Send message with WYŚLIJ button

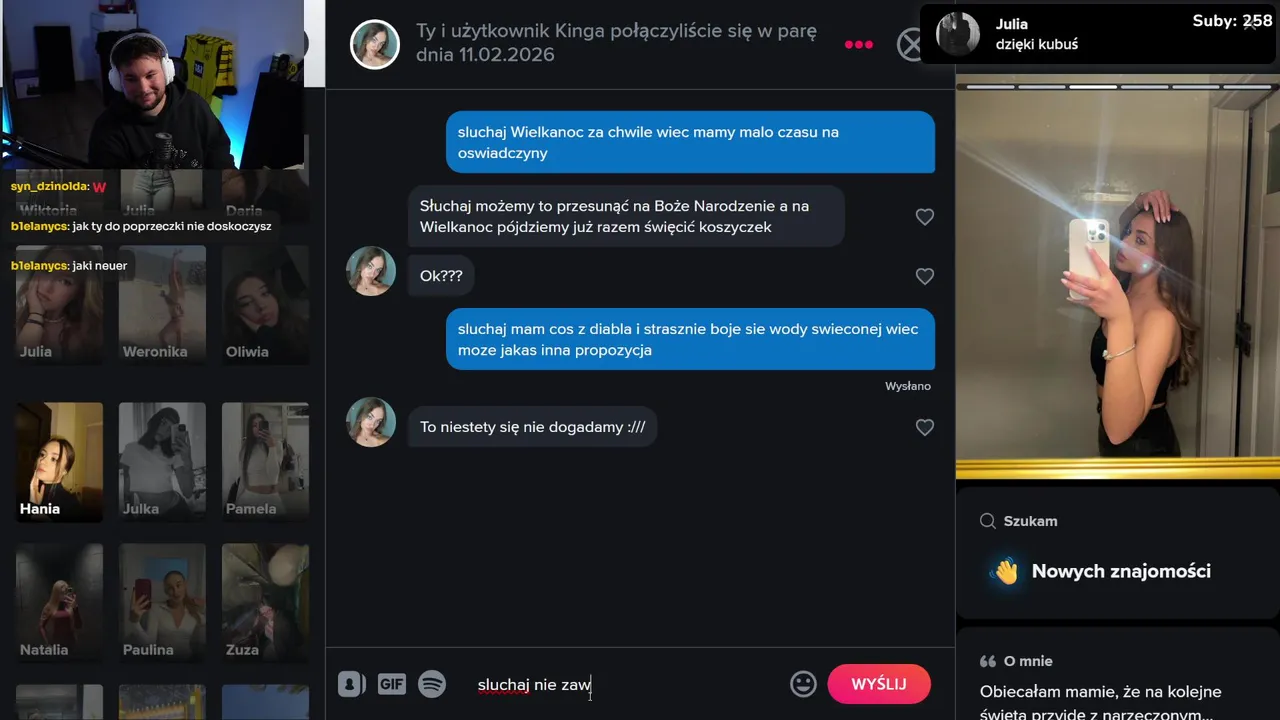pos(879,684)
